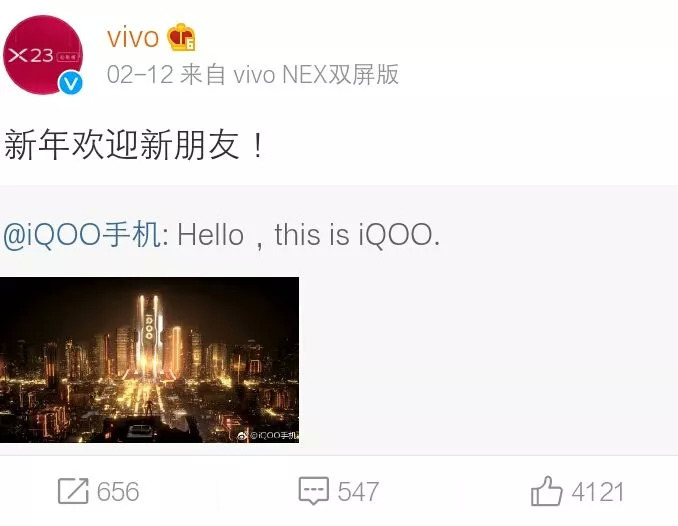The width and height of the screenshot is (678, 526).
Task: Tap the comment count 547
Action: point(358,491)
